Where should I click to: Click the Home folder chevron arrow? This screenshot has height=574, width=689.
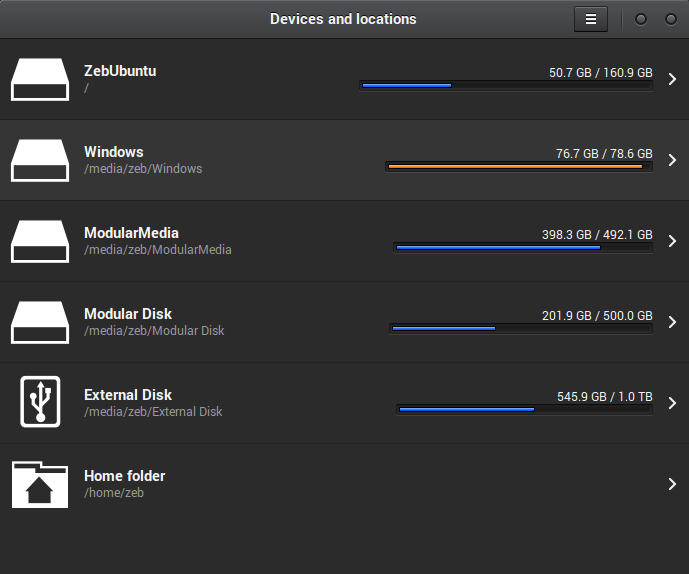672,484
